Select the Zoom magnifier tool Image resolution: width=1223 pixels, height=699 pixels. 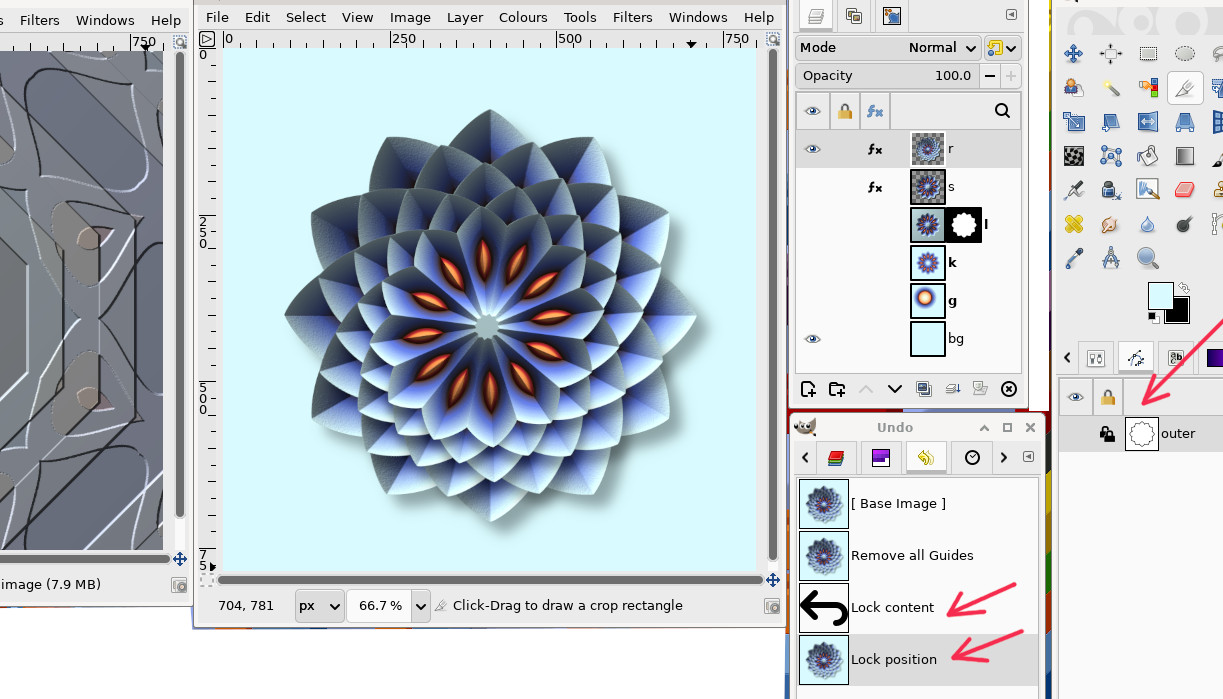coord(1148,258)
